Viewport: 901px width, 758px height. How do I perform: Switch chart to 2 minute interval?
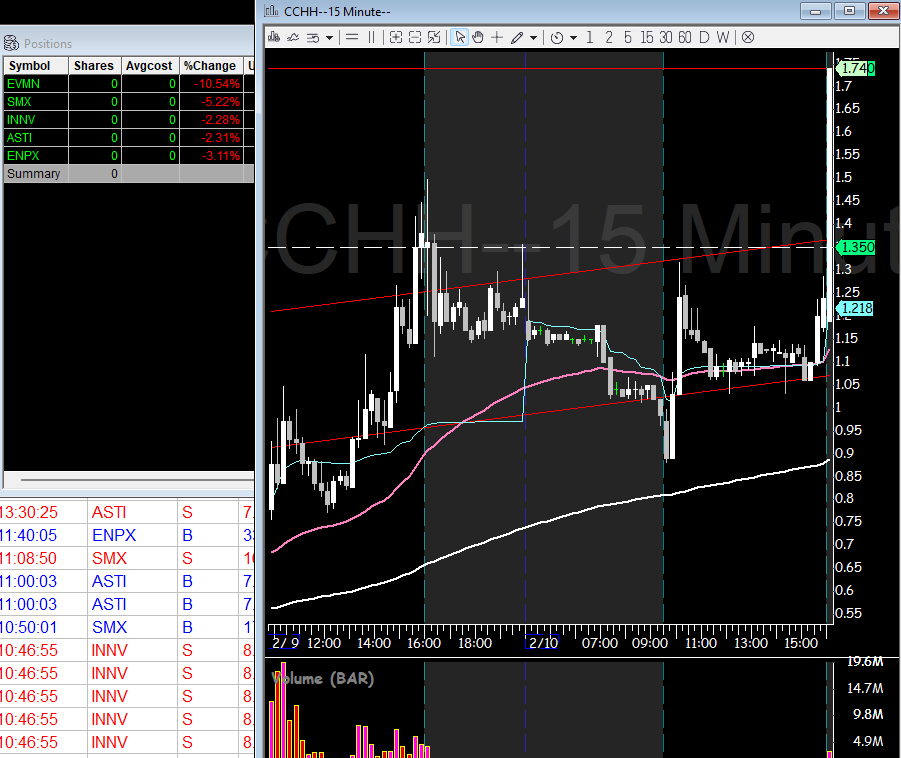(x=609, y=37)
